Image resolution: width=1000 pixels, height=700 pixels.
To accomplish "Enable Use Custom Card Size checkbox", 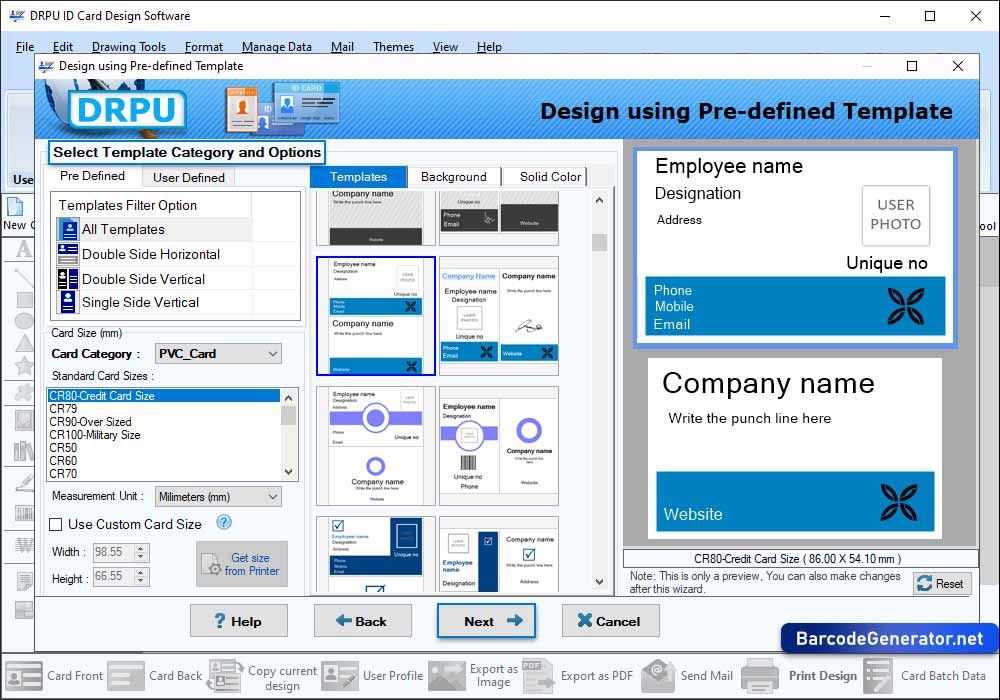I will click(x=56, y=525).
